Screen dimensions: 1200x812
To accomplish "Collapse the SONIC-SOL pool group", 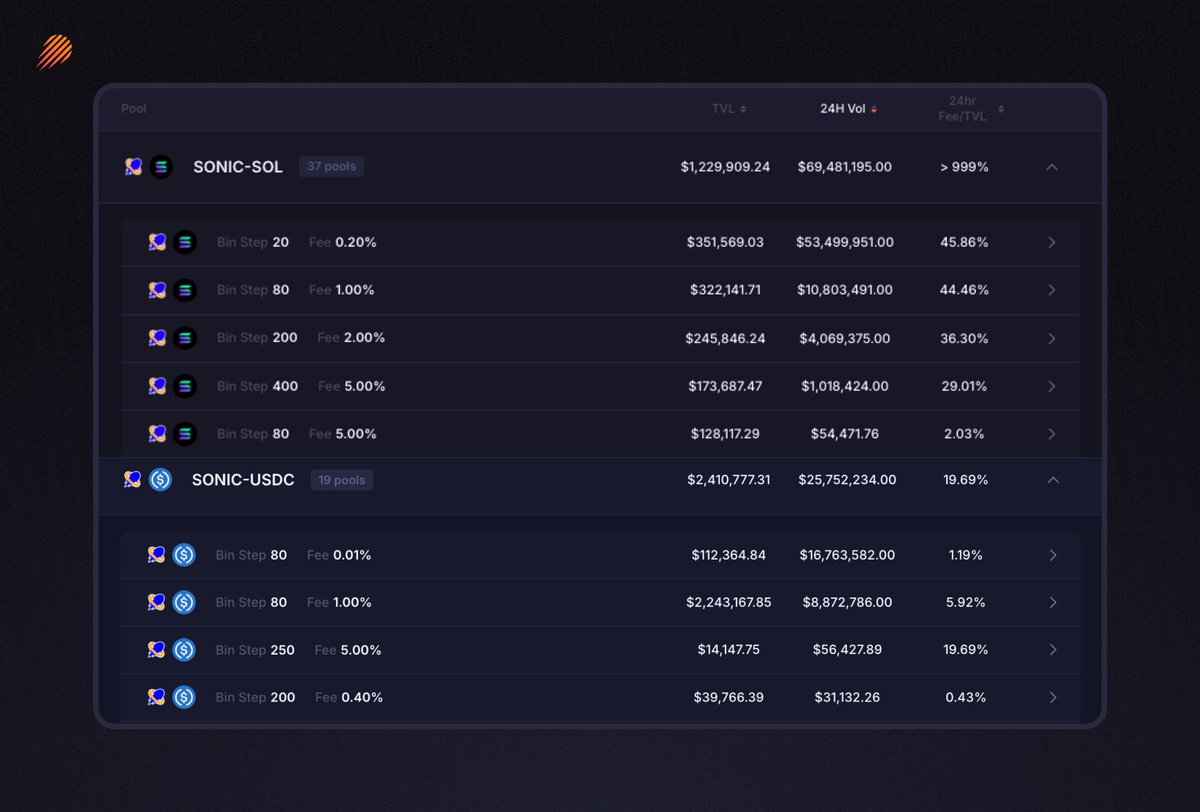I will coord(1053,167).
